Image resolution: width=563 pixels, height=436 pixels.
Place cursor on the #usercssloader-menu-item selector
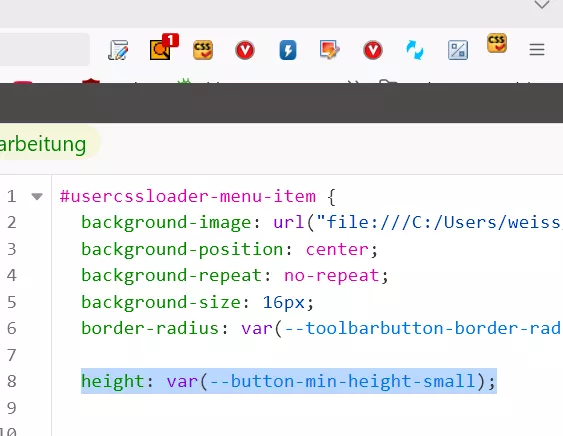[188, 196]
